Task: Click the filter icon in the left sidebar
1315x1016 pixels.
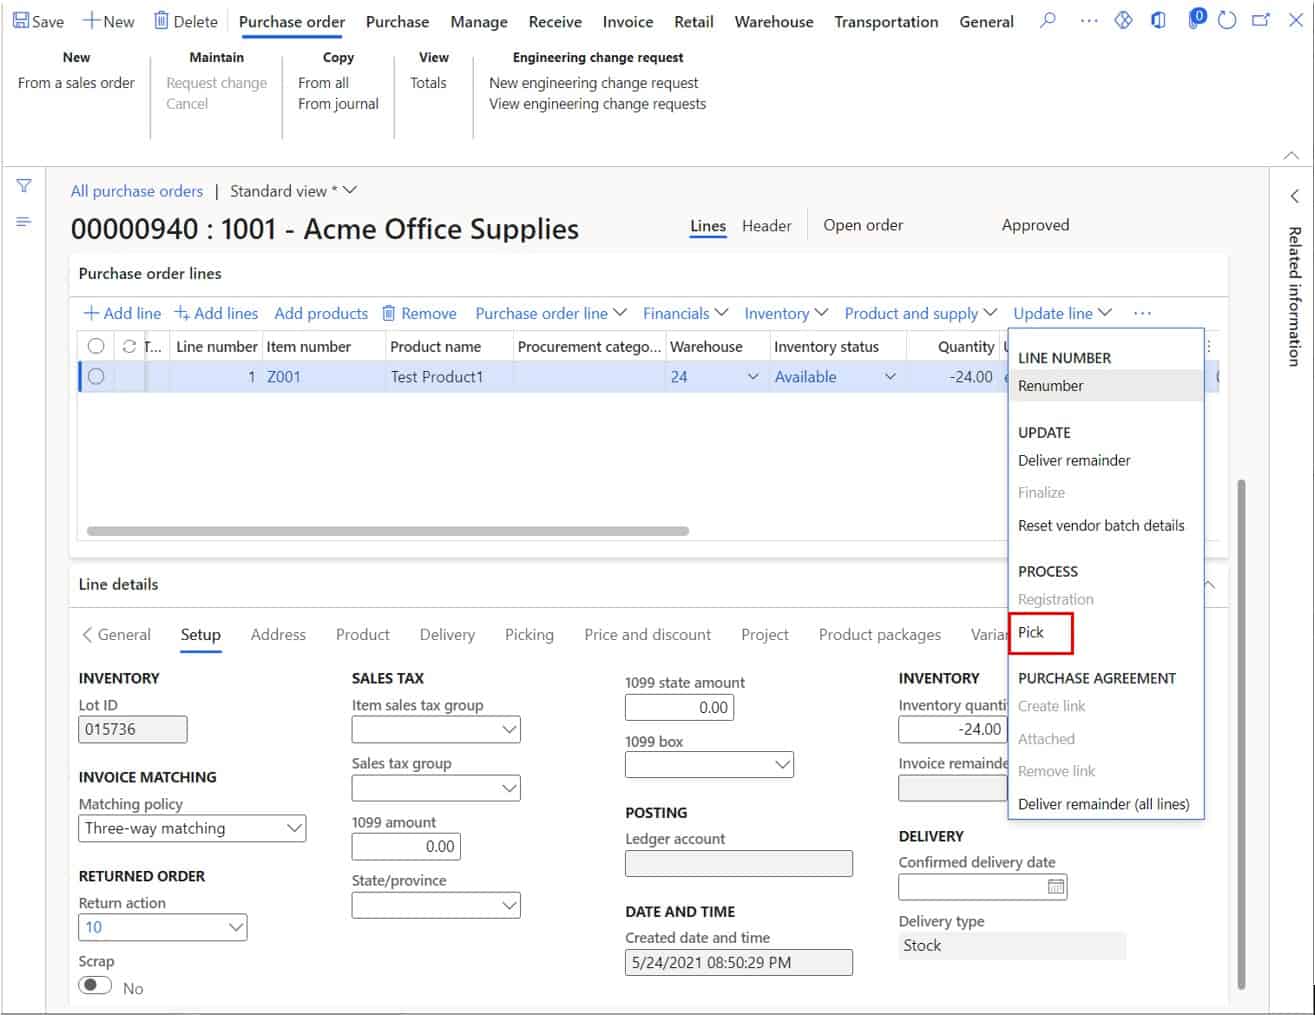Action: click(22, 186)
